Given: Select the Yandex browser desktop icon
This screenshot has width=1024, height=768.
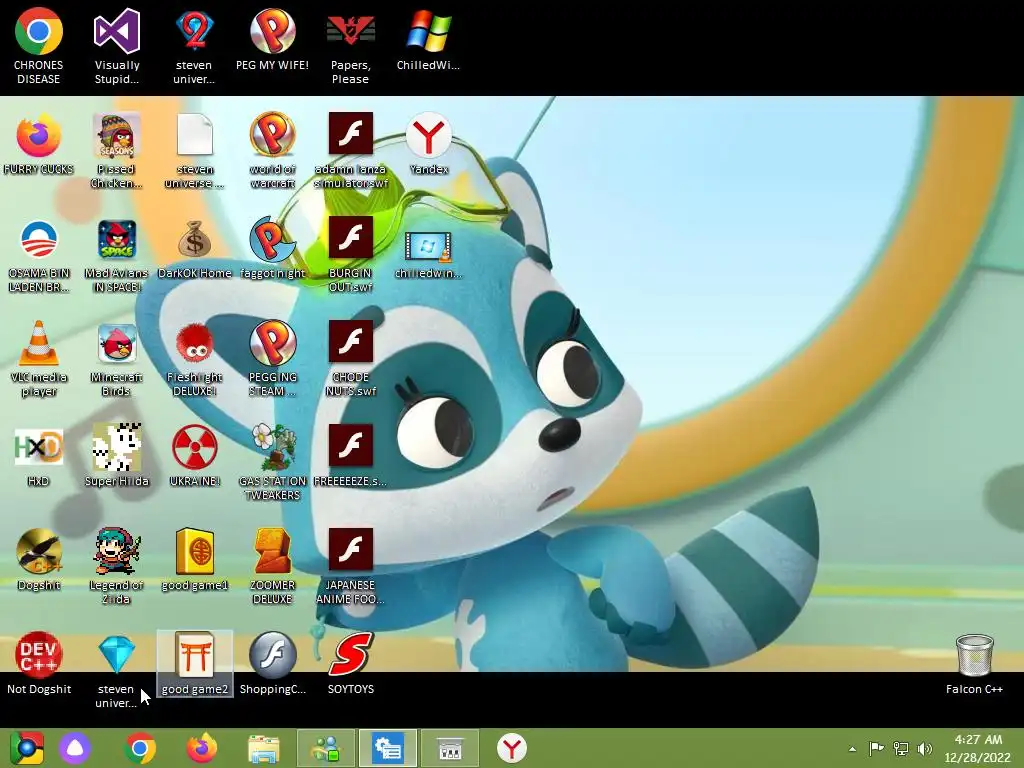Looking at the screenshot, I should [428, 135].
